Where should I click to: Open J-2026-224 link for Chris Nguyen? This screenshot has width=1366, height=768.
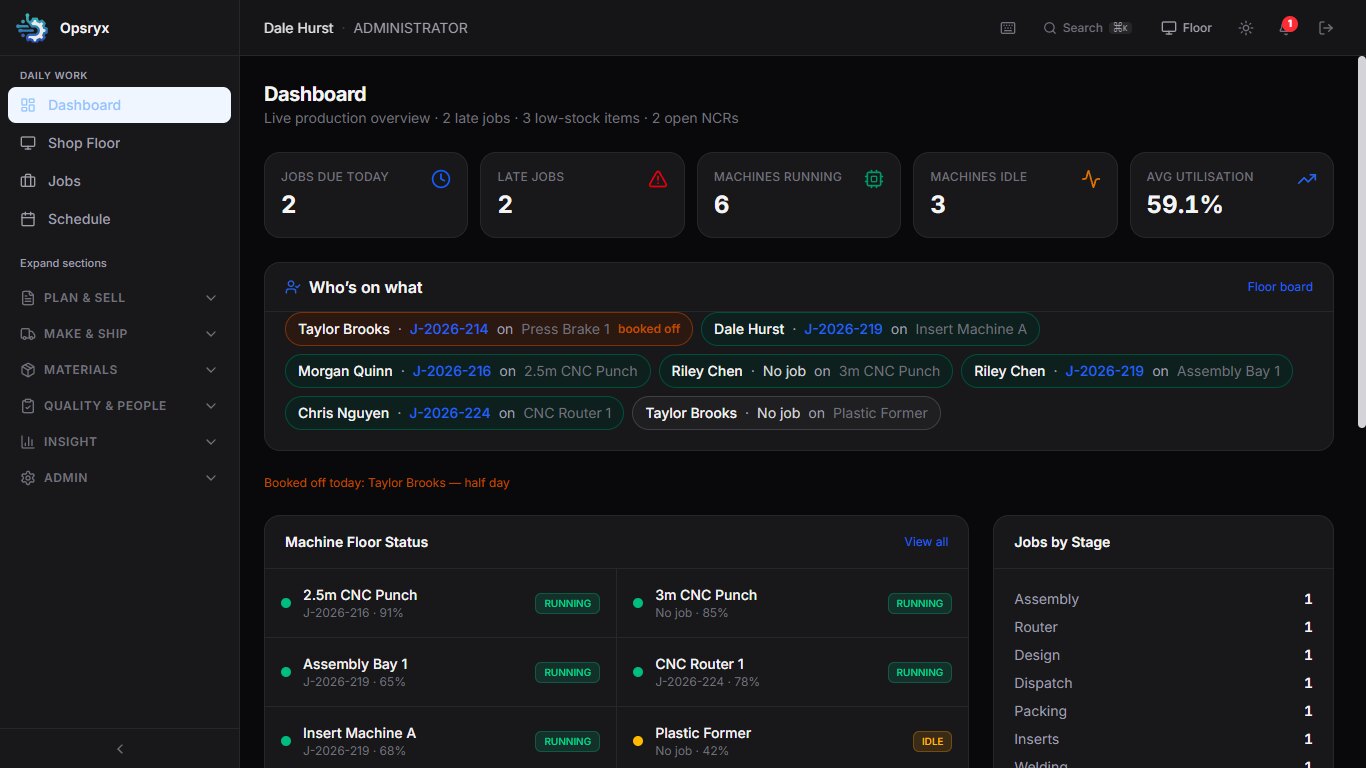(450, 413)
